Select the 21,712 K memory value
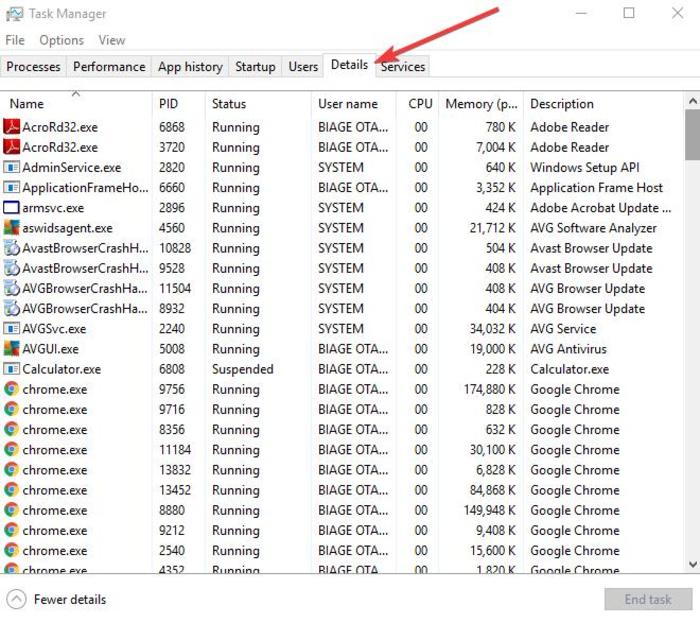Viewport: 700px width, 623px height. point(492,228)
